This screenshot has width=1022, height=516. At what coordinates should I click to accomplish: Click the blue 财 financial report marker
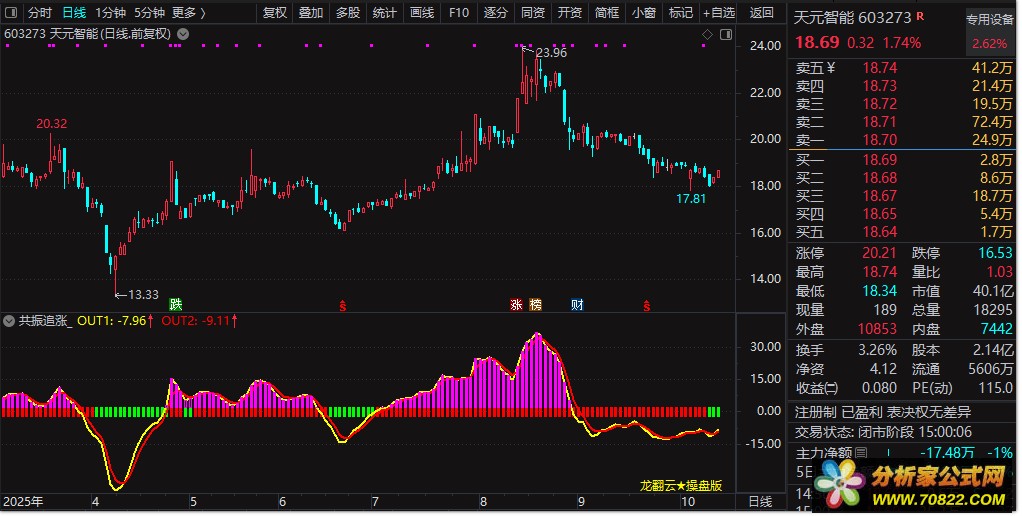(x=577, y=304)
